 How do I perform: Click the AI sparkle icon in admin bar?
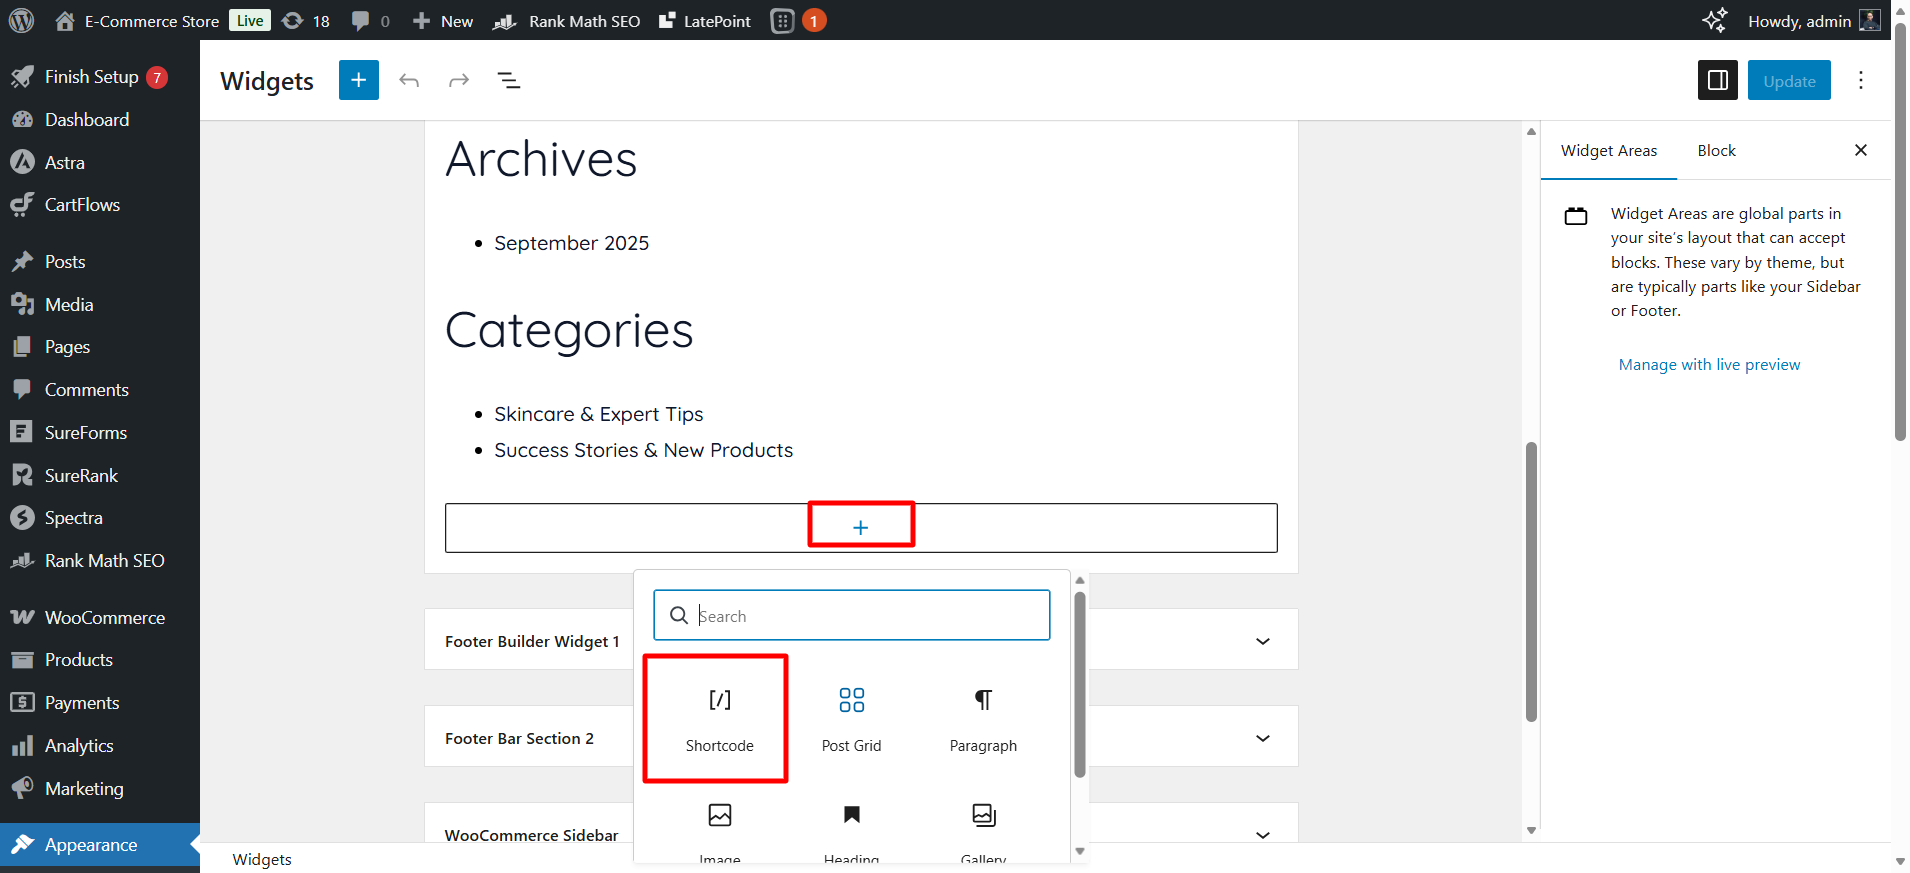tap(1715, 20)
